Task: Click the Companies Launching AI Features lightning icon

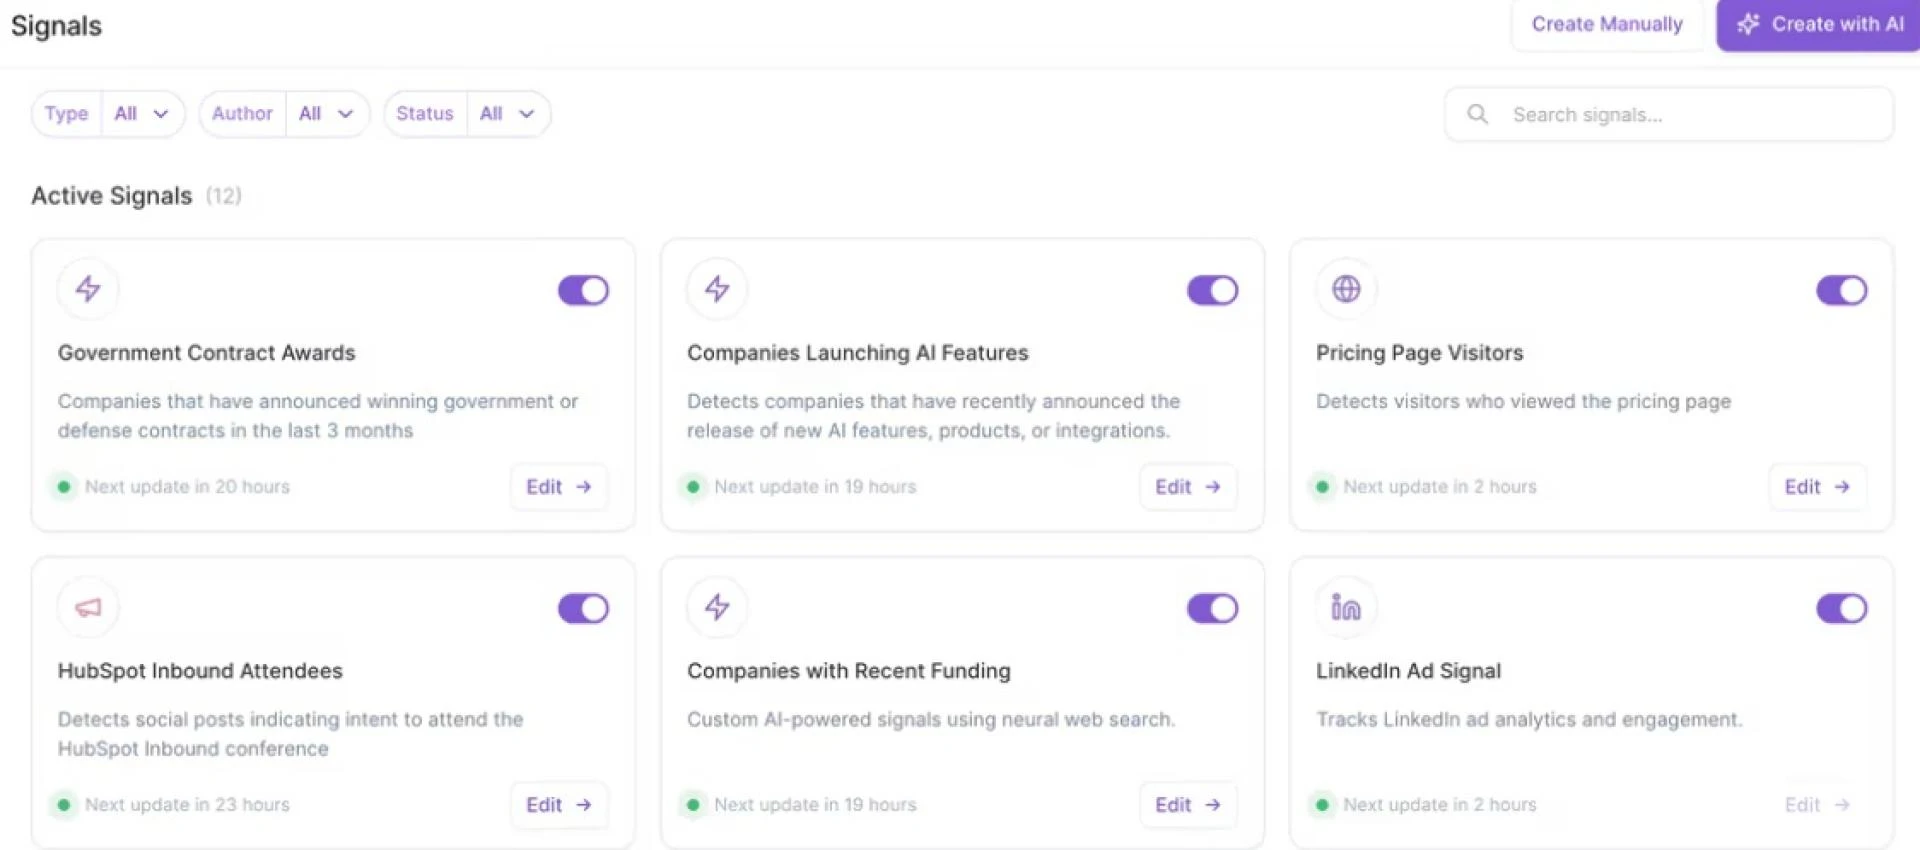Action: [717, 289]
